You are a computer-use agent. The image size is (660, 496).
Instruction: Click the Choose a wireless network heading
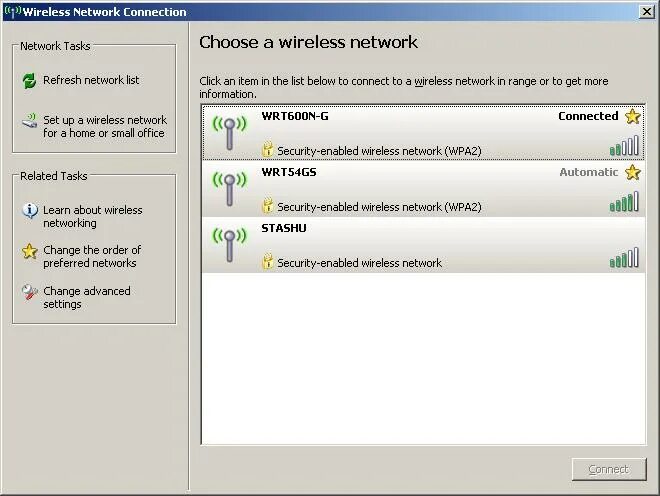(308, 42)
